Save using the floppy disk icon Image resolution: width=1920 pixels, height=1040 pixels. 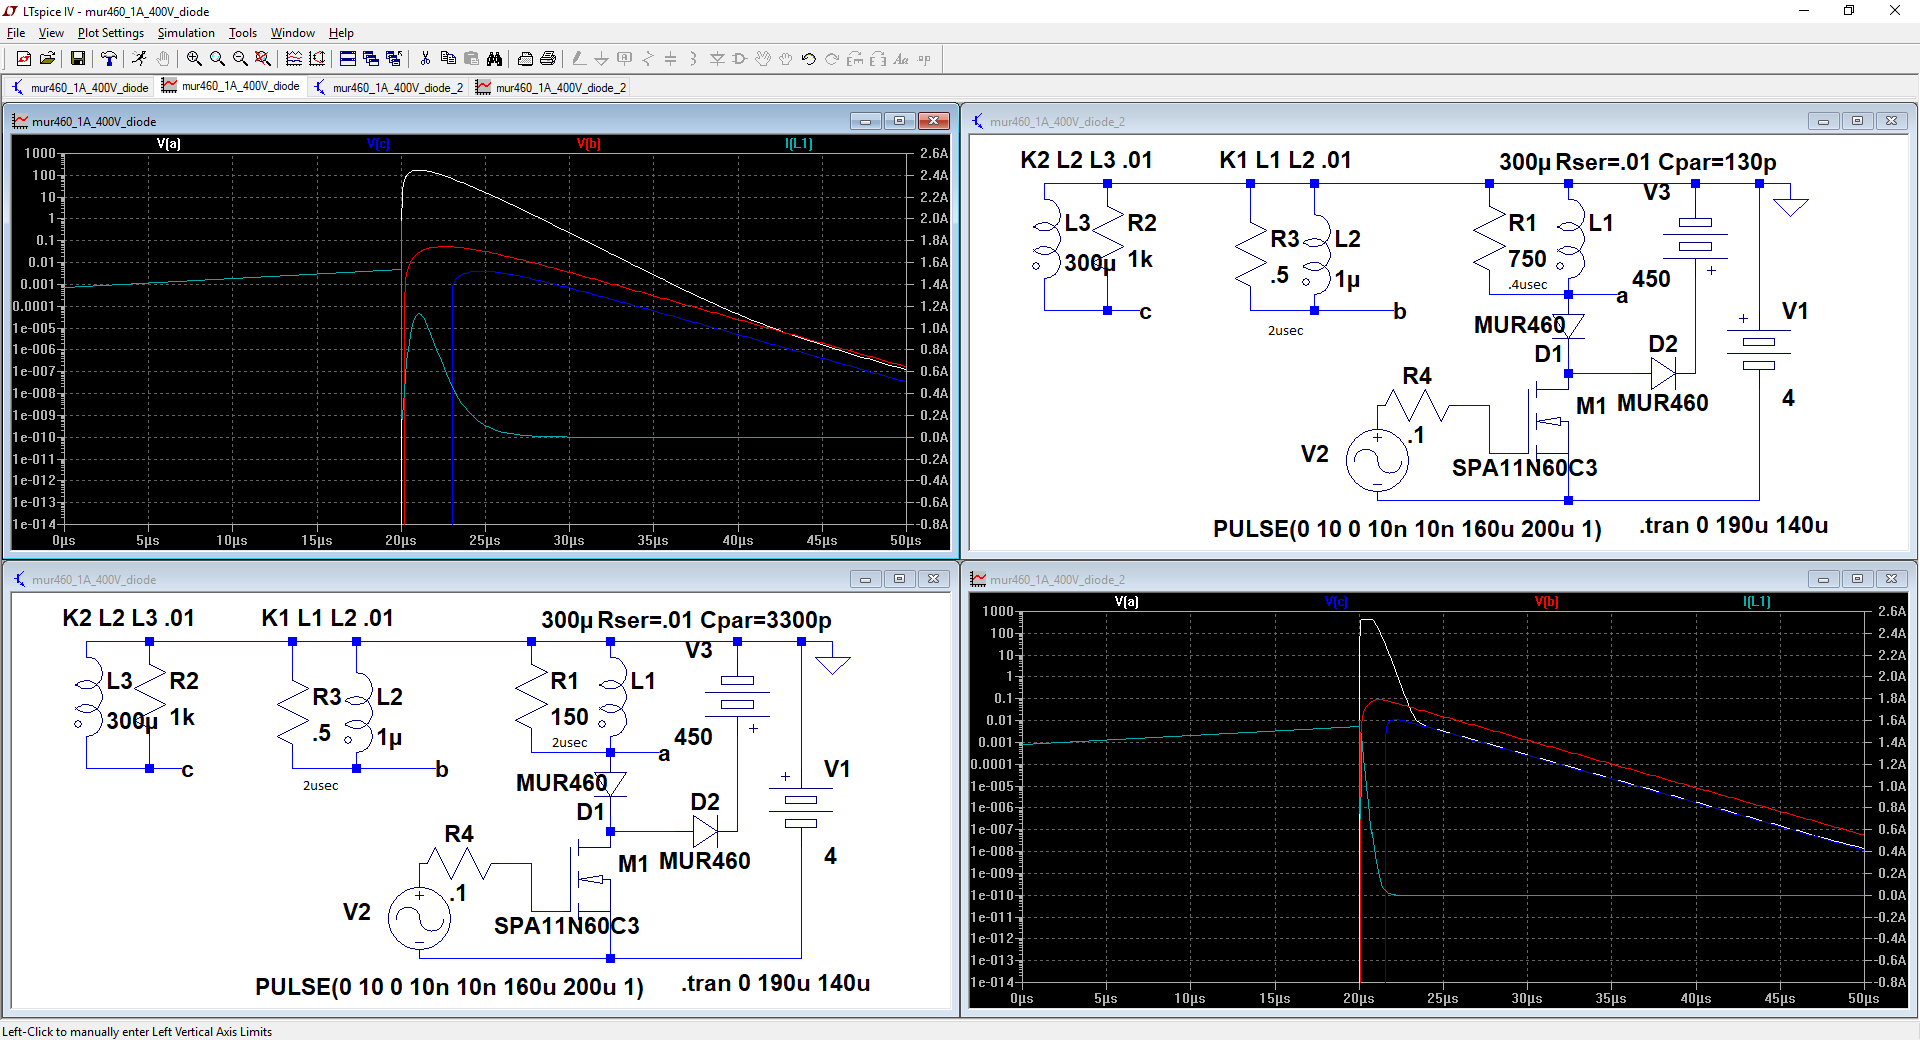[78, 59]
